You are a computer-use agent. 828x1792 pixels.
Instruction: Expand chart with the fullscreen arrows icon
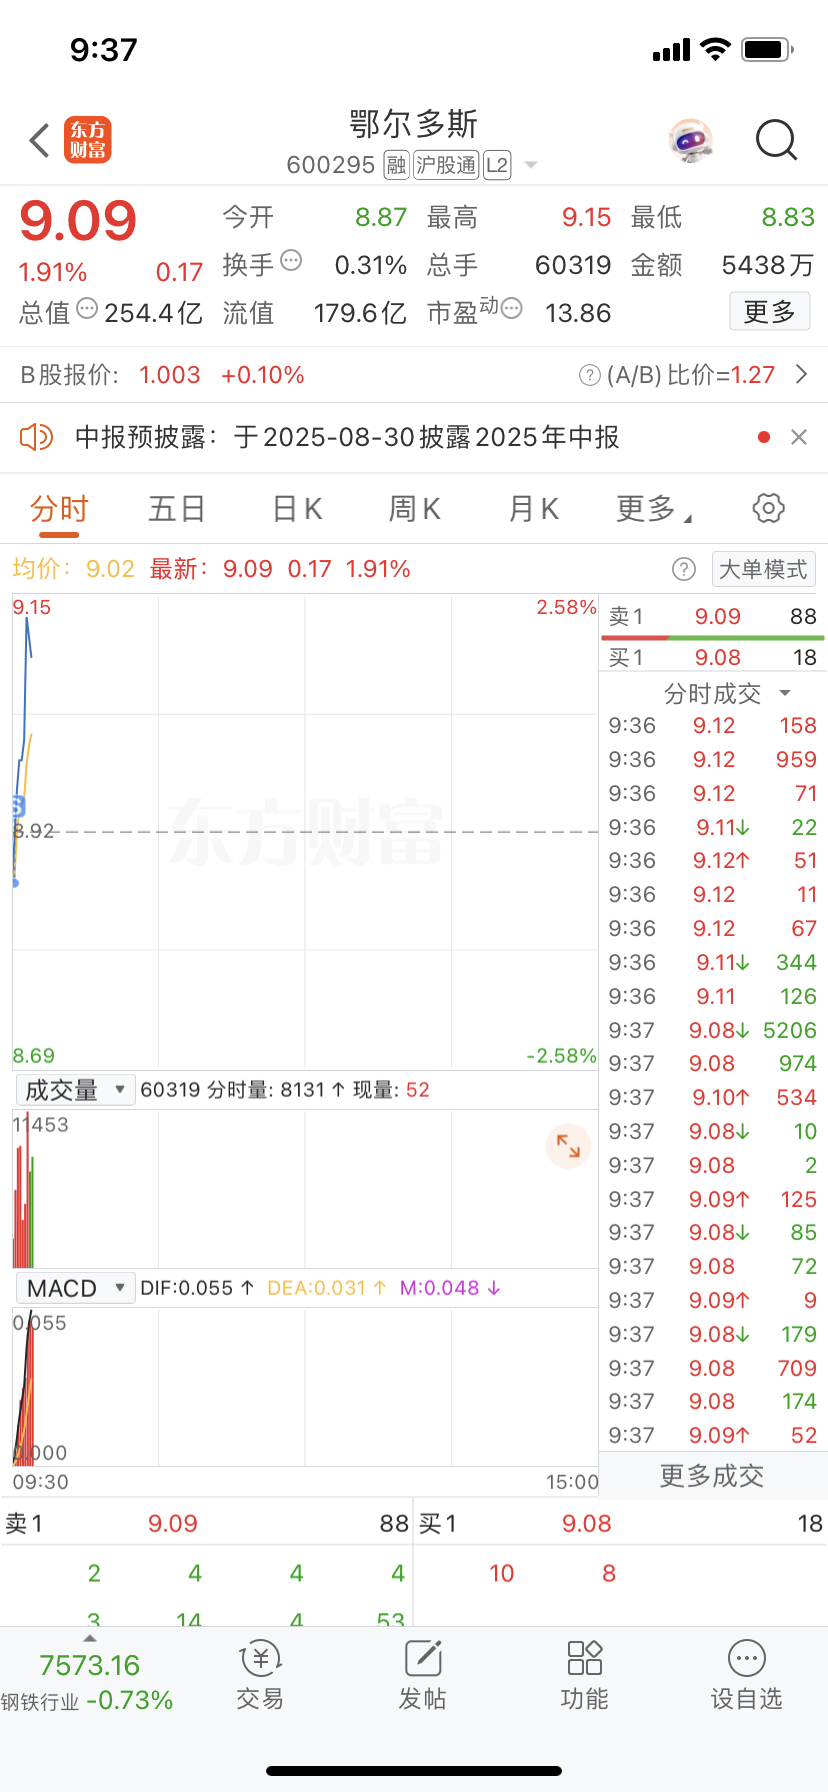(568, 1146)
